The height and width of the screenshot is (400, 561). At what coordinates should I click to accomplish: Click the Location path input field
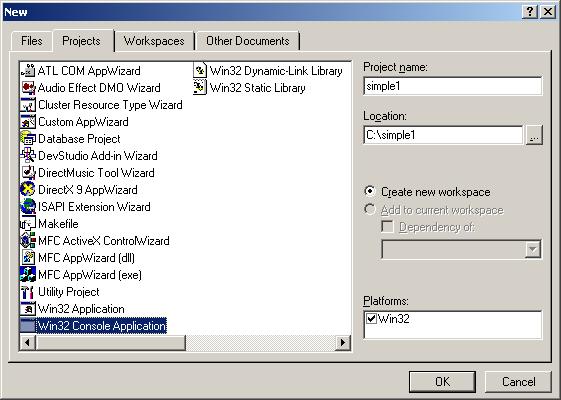coord(443,135)
